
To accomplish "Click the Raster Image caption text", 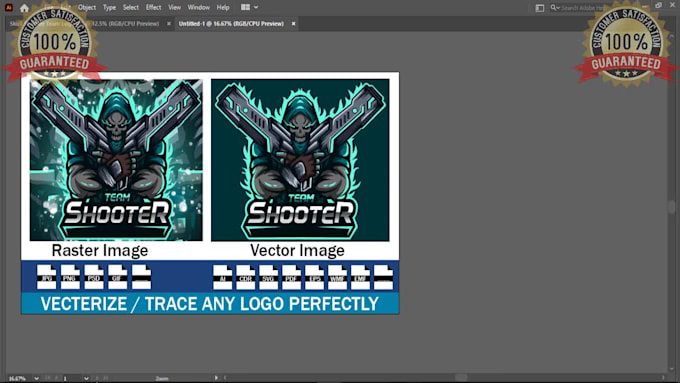I will click(x=100, y=250).
